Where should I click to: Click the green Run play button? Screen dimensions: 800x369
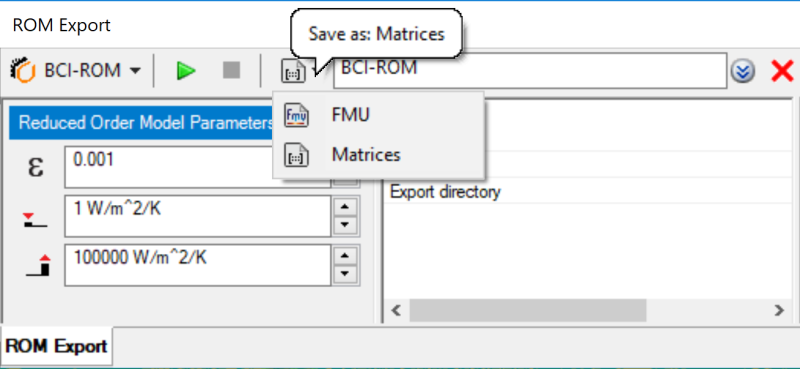tap(186, 71)
